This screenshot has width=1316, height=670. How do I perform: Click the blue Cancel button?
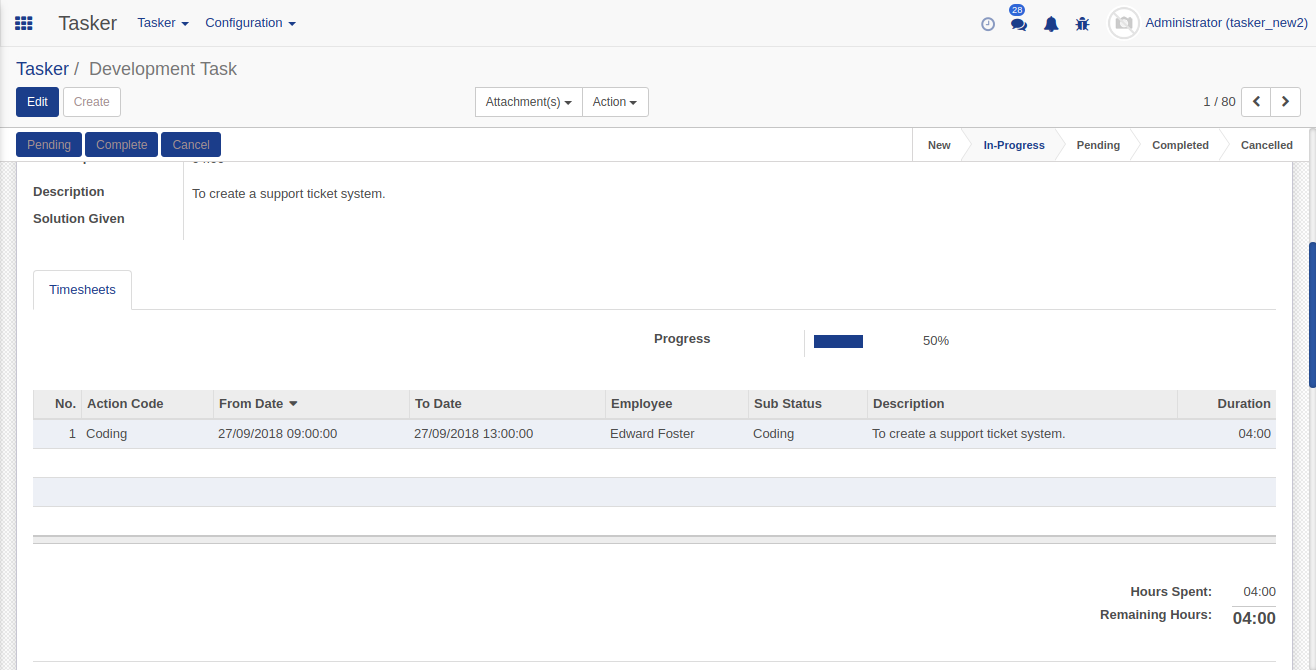point(191,145)
